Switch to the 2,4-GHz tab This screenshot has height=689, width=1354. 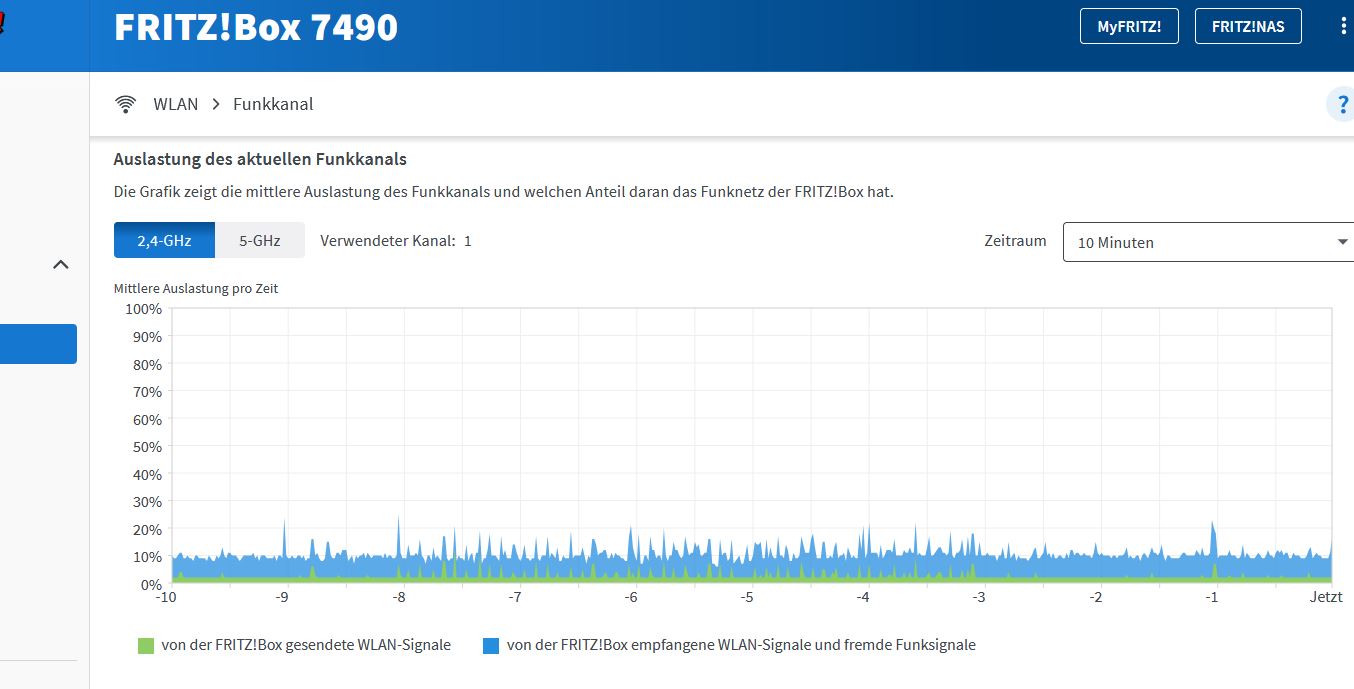coord(164,241)
